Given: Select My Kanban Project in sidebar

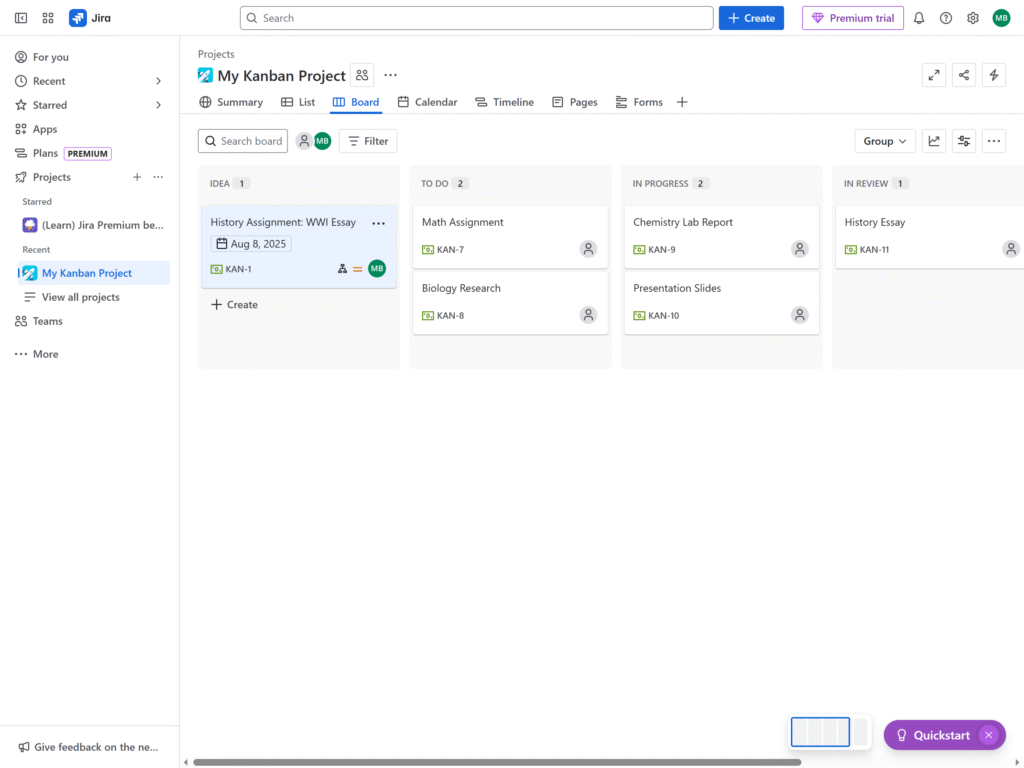Looking at the screenshot, I should pyautogui.click(x=93, y=273).
